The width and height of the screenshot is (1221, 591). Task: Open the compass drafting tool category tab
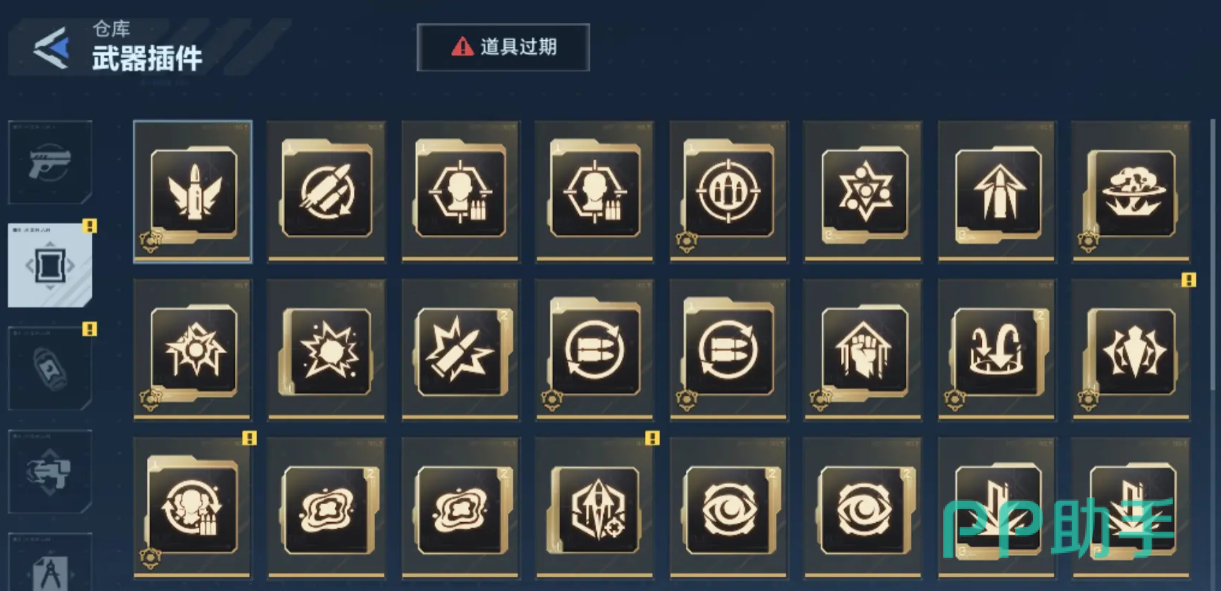click(50, 562)
